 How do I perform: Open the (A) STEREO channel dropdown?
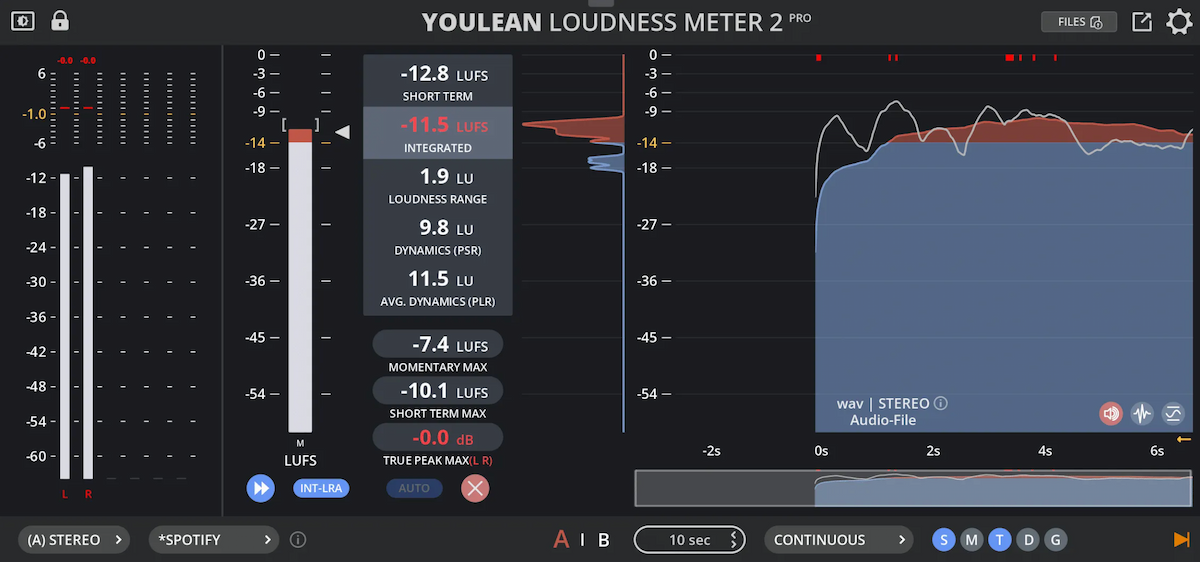(x=73, y=540)
